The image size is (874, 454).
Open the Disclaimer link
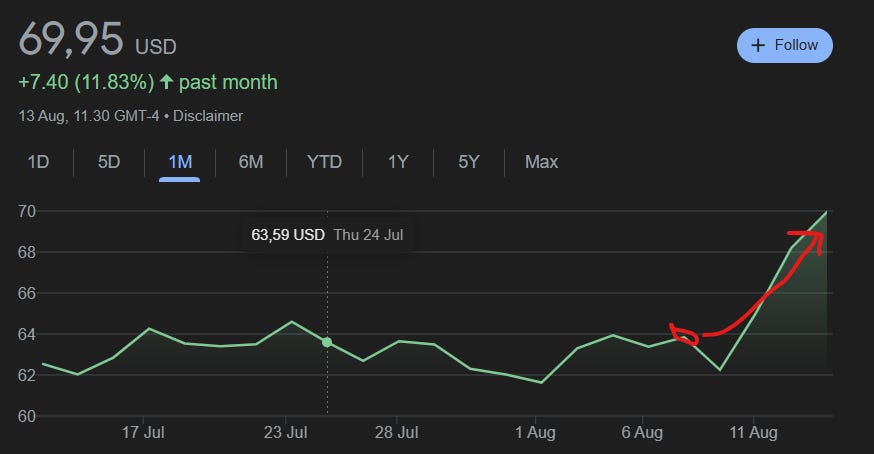208,116
